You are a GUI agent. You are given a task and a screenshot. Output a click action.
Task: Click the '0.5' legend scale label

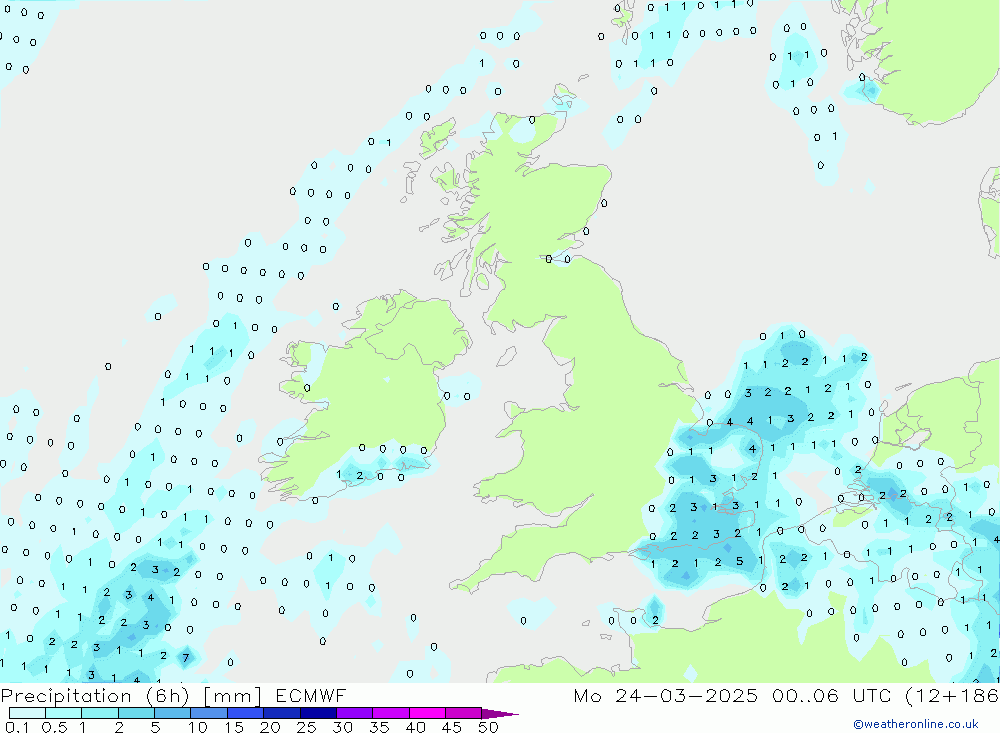[x=54, y=727]
